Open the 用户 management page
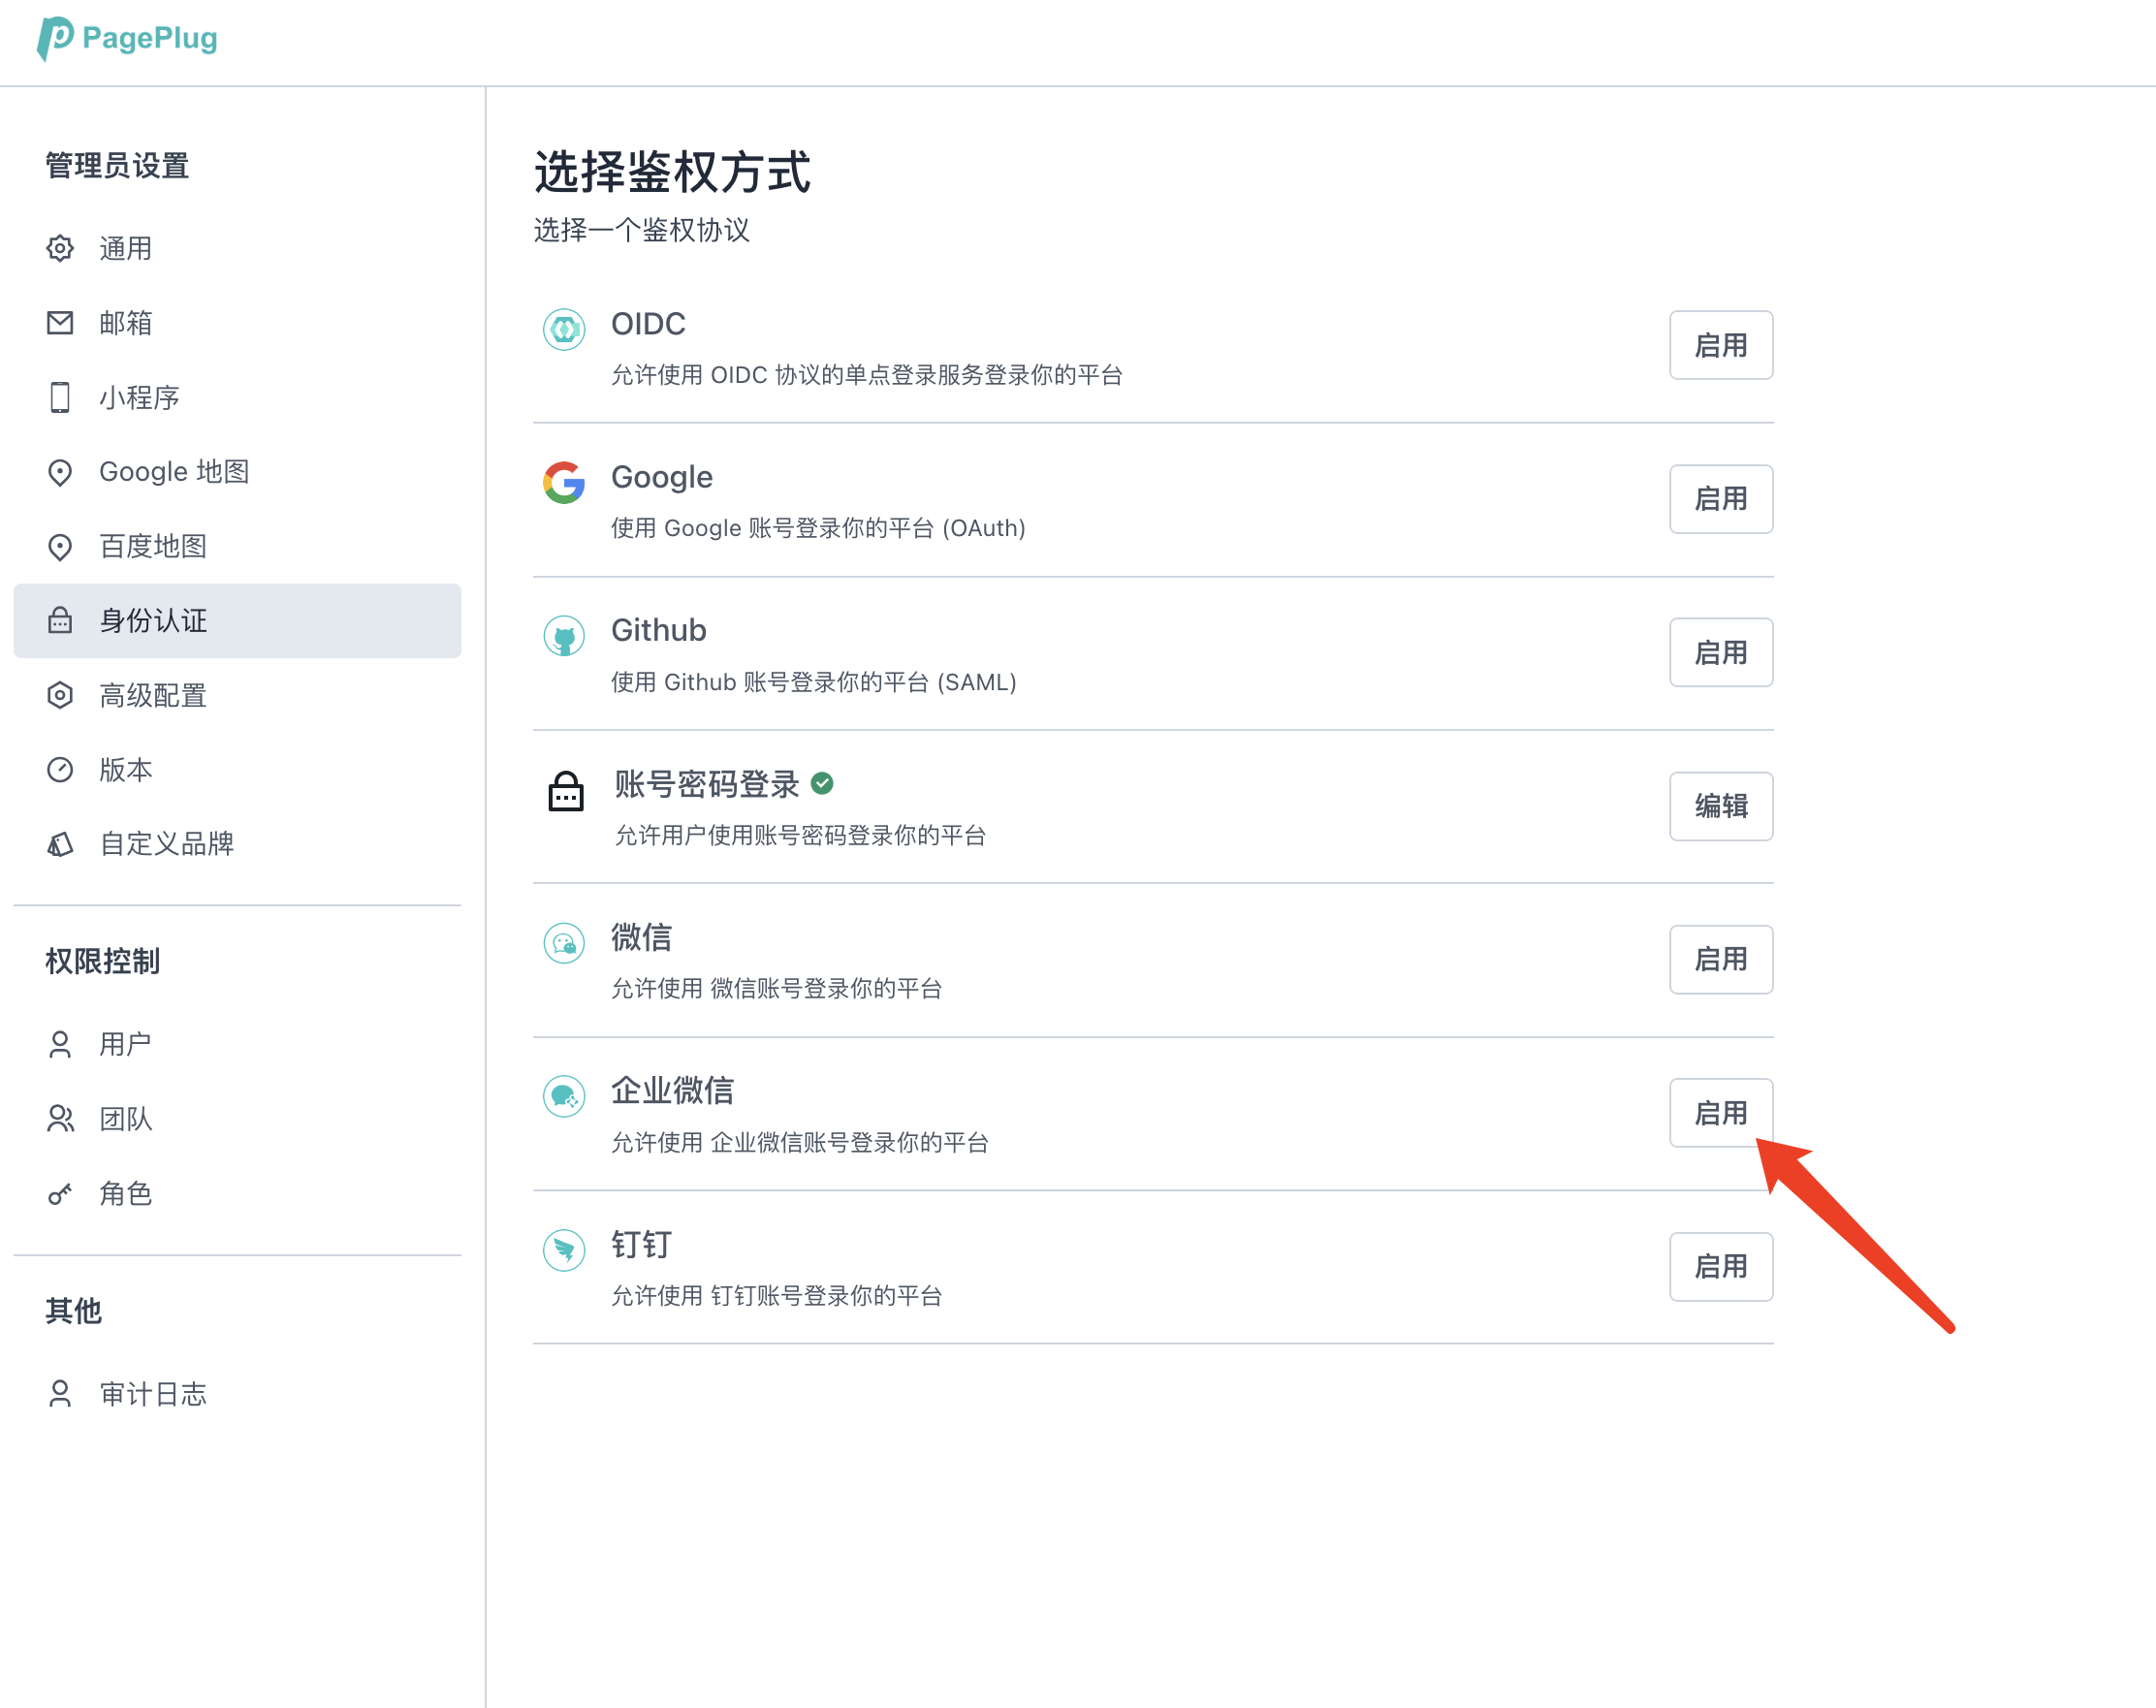This screenshot has width=2156, height=1708. [x=237, y=1044]
